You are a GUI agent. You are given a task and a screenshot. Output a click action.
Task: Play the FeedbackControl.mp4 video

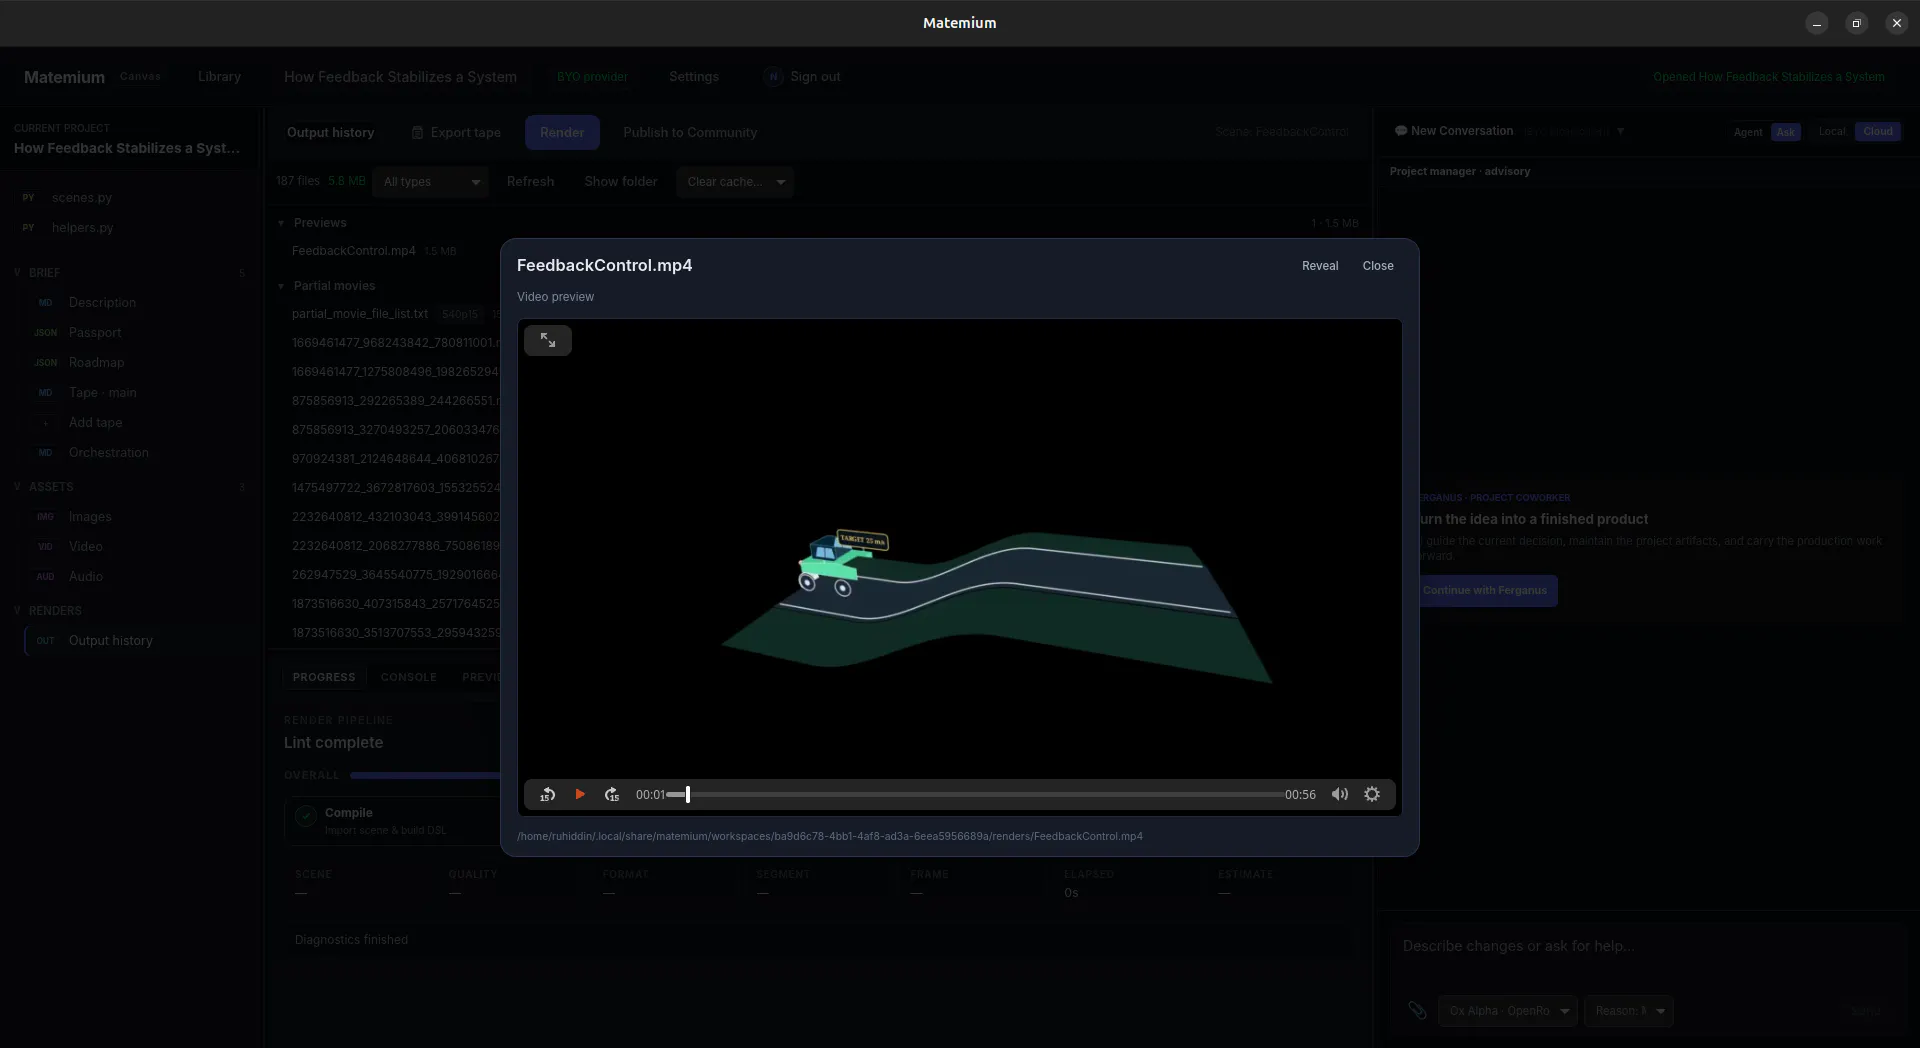(580, 794)
